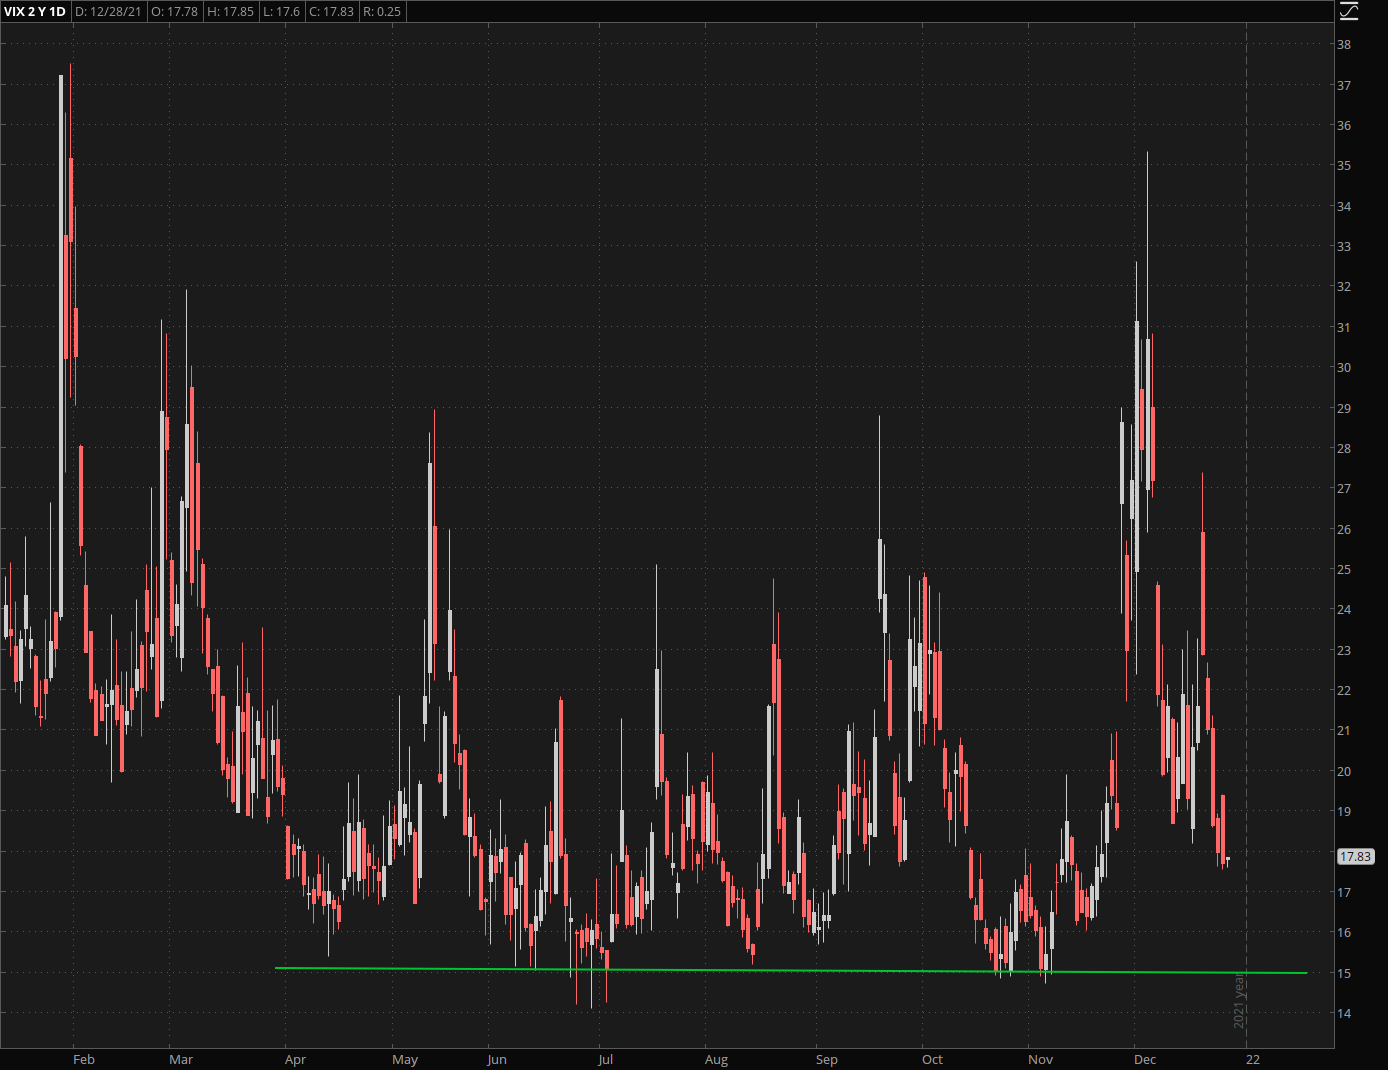Click the May label on time axis
This screenshot has width=1388, height=1070.
[405, 1059]
